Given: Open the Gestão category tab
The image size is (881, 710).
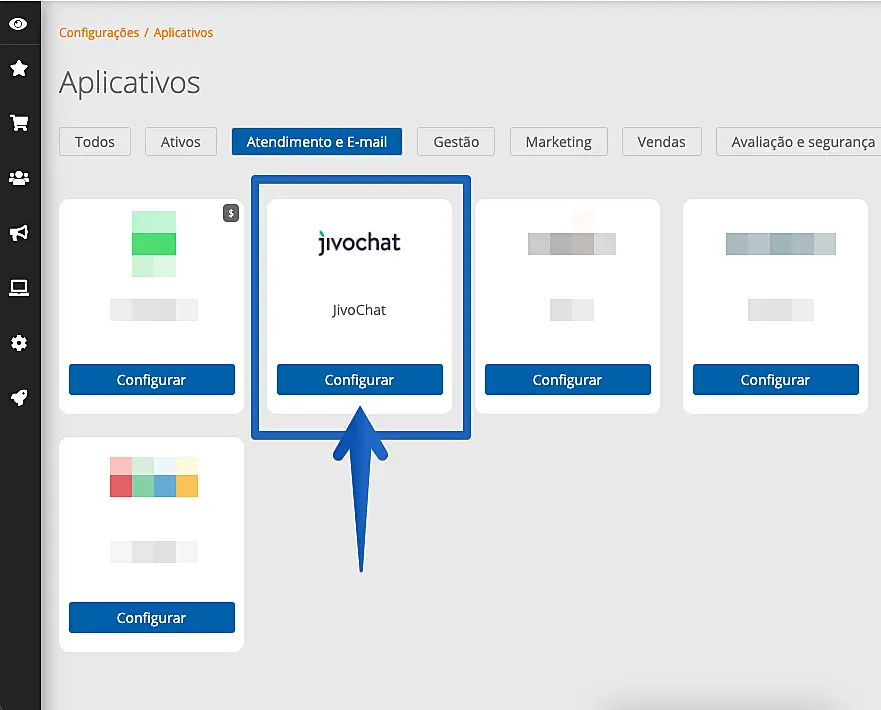Looking at the screenshot, I should click(x=456, y=142).
